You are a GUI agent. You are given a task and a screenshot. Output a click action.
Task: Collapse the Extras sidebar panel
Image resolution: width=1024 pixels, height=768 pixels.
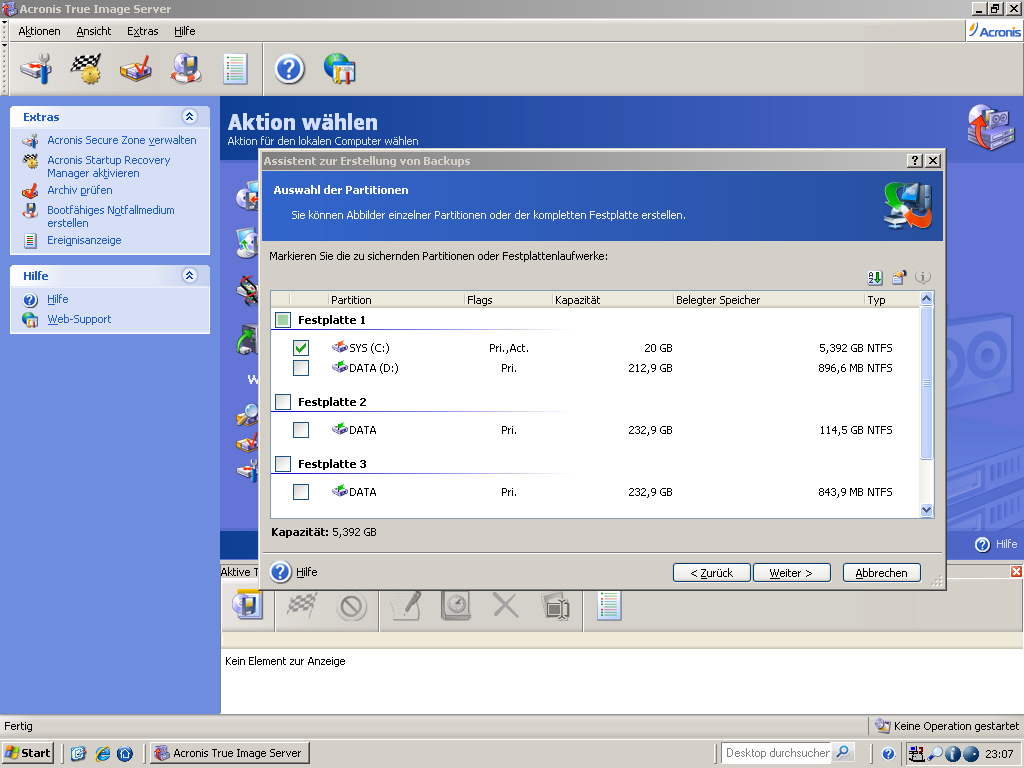tap(189, 116)
